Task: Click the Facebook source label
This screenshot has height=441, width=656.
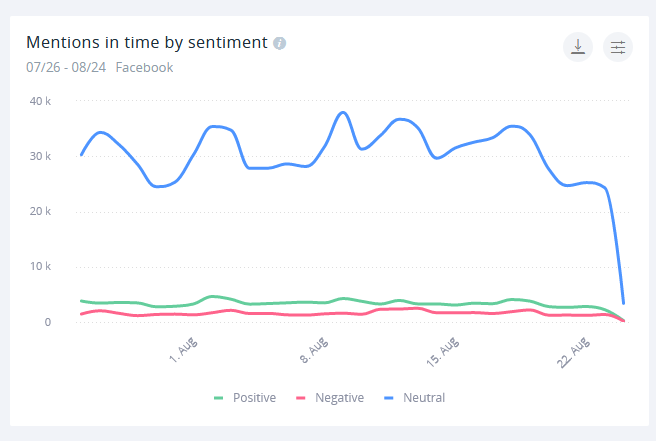Action: (x=144, y=68)
